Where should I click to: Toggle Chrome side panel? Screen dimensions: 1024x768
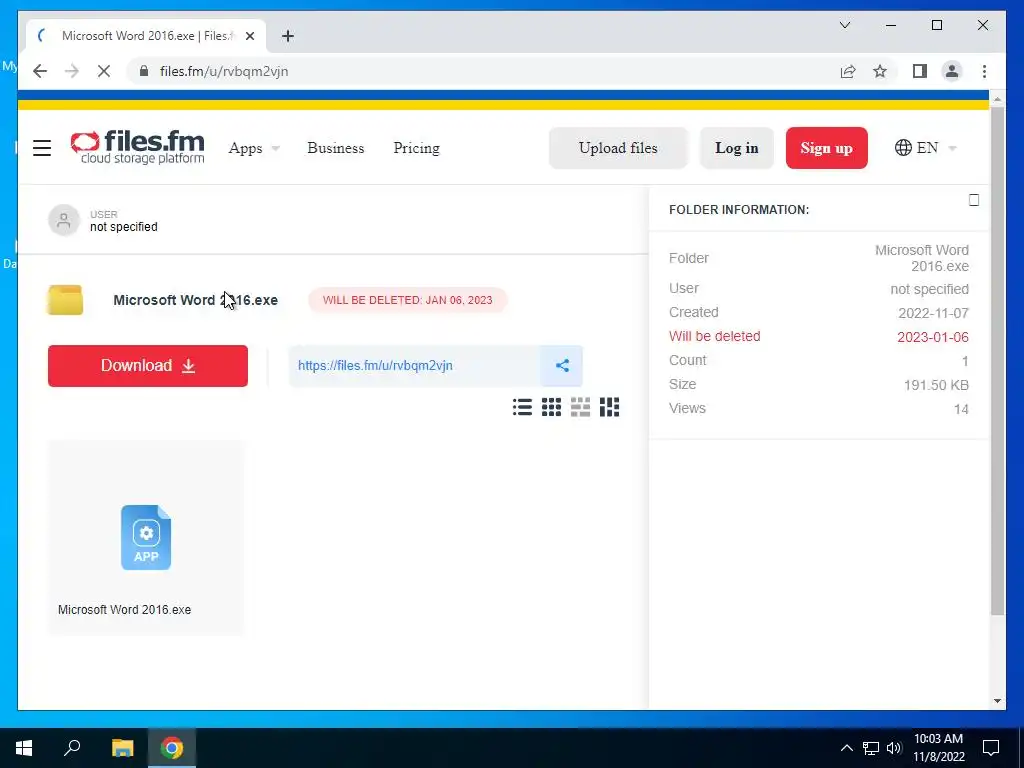tap(920, 71)
